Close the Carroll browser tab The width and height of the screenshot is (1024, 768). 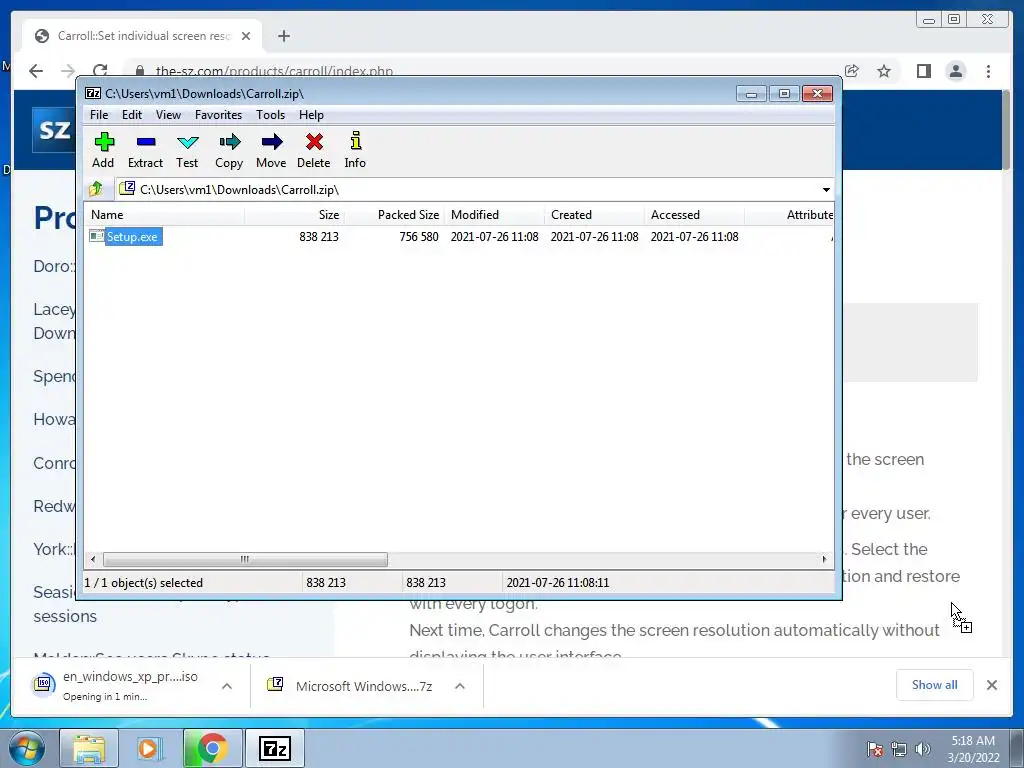[246, 36]
